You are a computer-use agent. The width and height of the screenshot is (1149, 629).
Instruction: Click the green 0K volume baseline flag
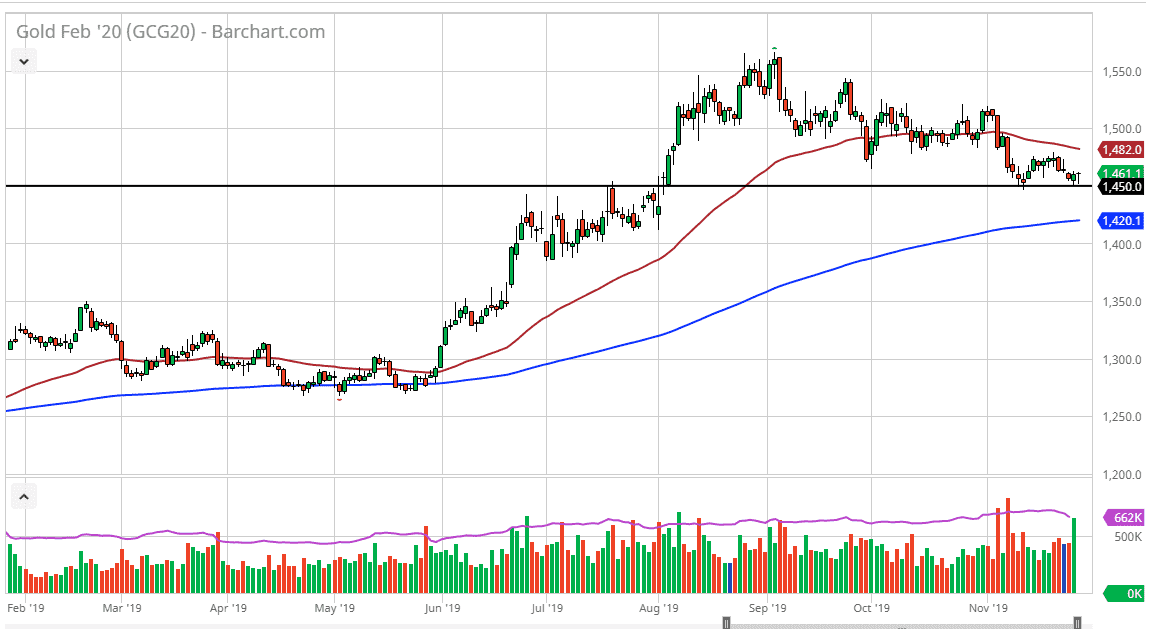click(x=1122, y=591)
